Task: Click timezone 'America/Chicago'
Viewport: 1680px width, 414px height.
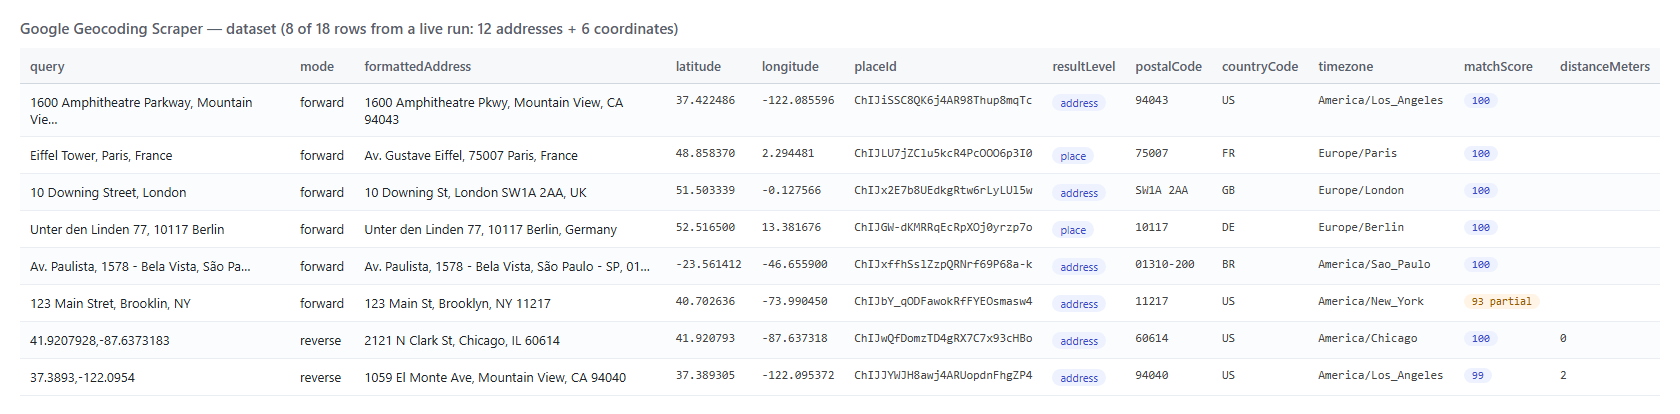Action: coord(1367,338)
